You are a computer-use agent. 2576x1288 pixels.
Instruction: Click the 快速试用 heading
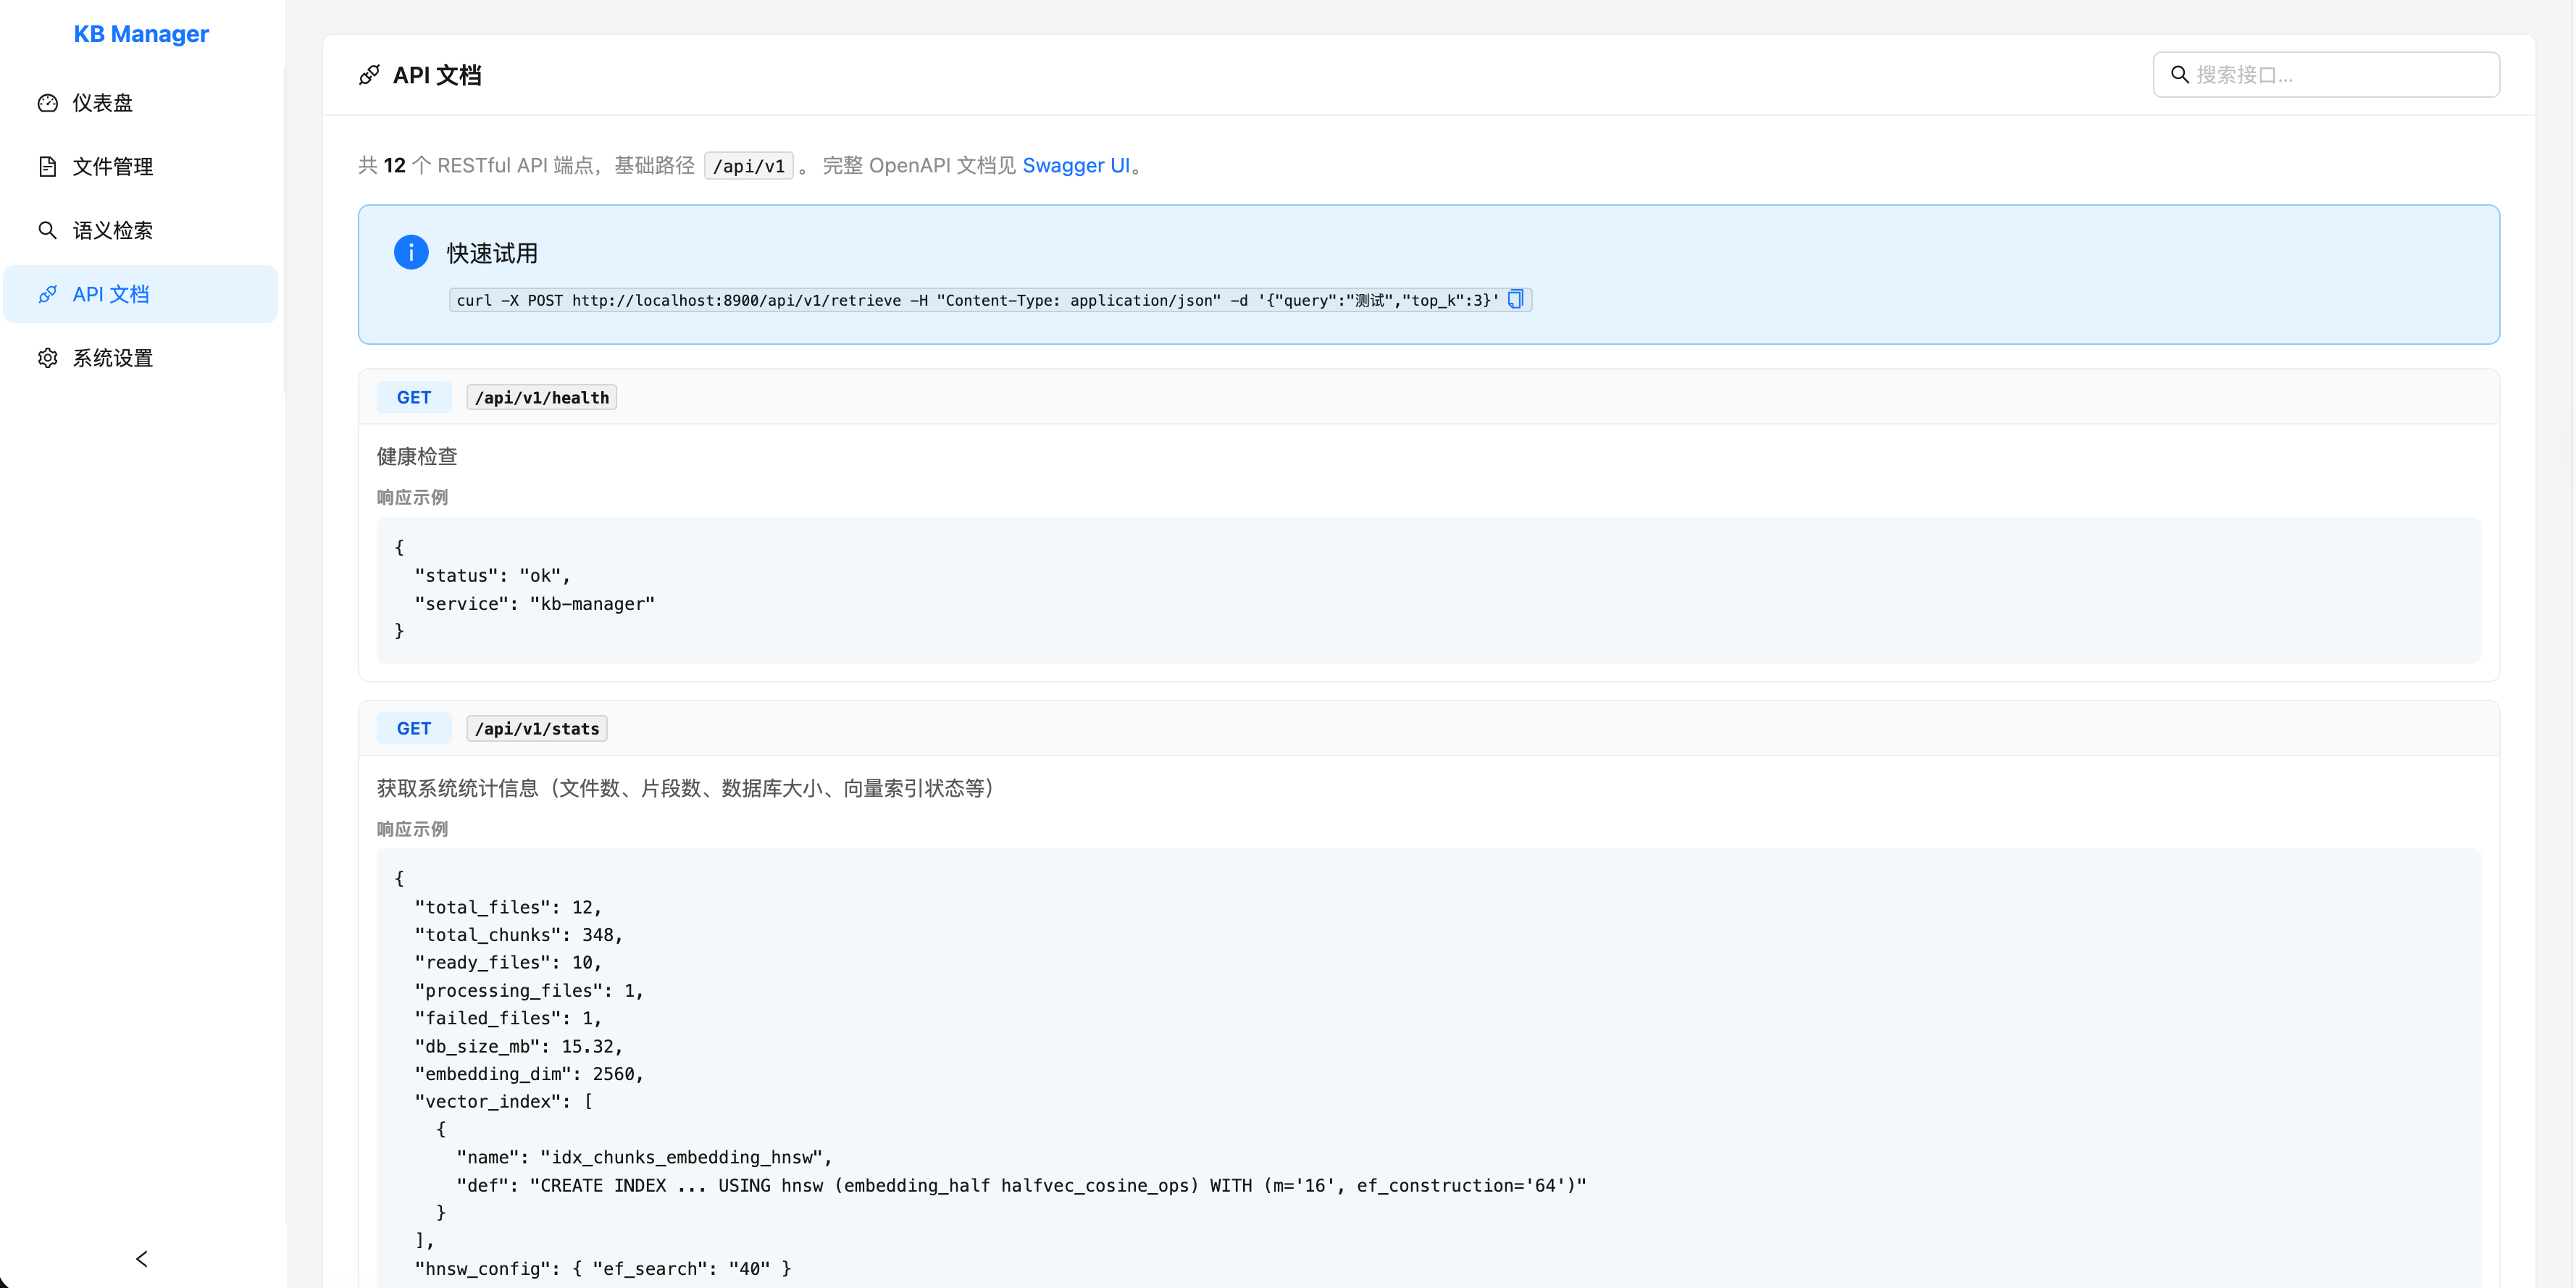[x=492, y=253]
